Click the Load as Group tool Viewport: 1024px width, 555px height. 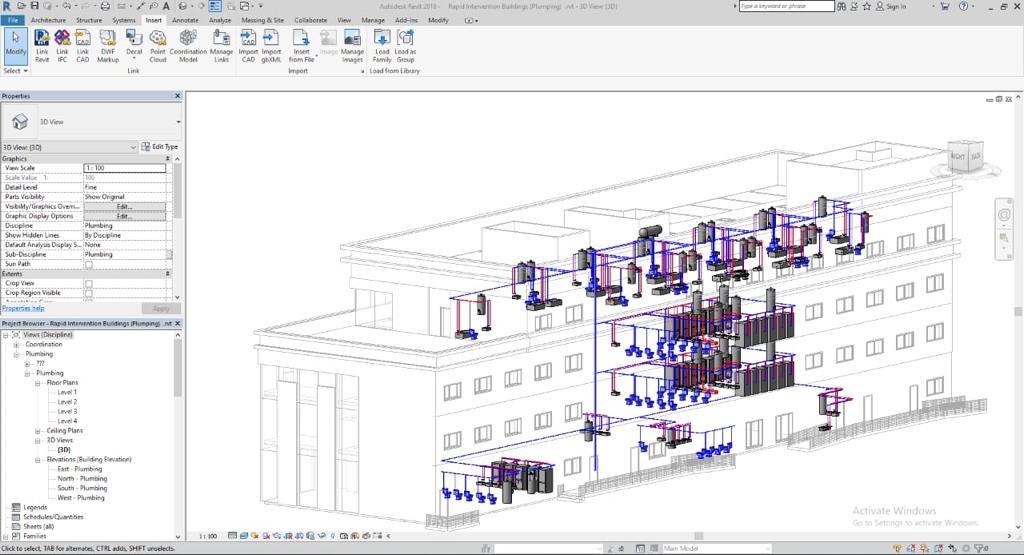tap(405, 46)
